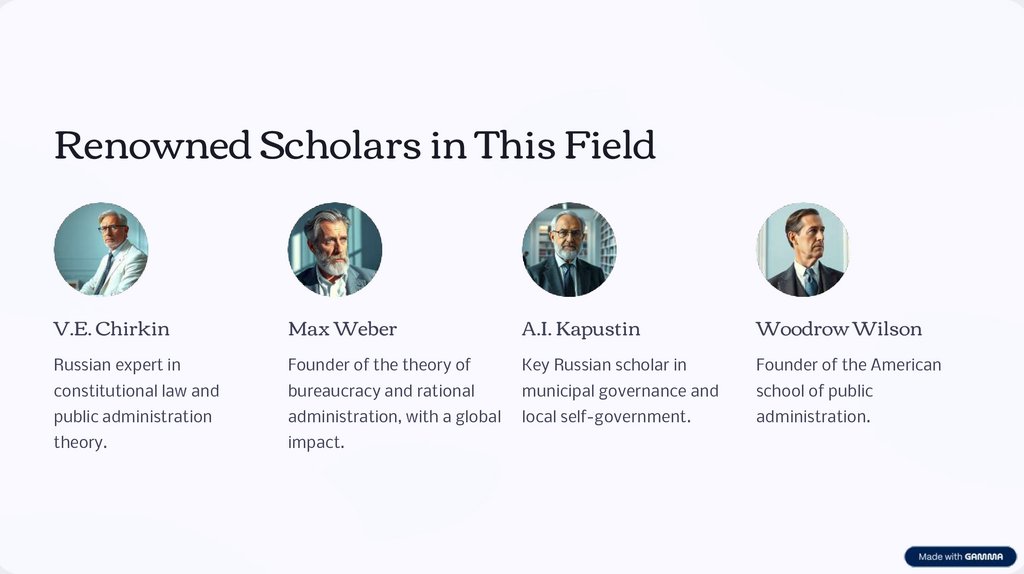
Task: Select Max Weber's round portrait image
Action: click(x=335, y=250)
